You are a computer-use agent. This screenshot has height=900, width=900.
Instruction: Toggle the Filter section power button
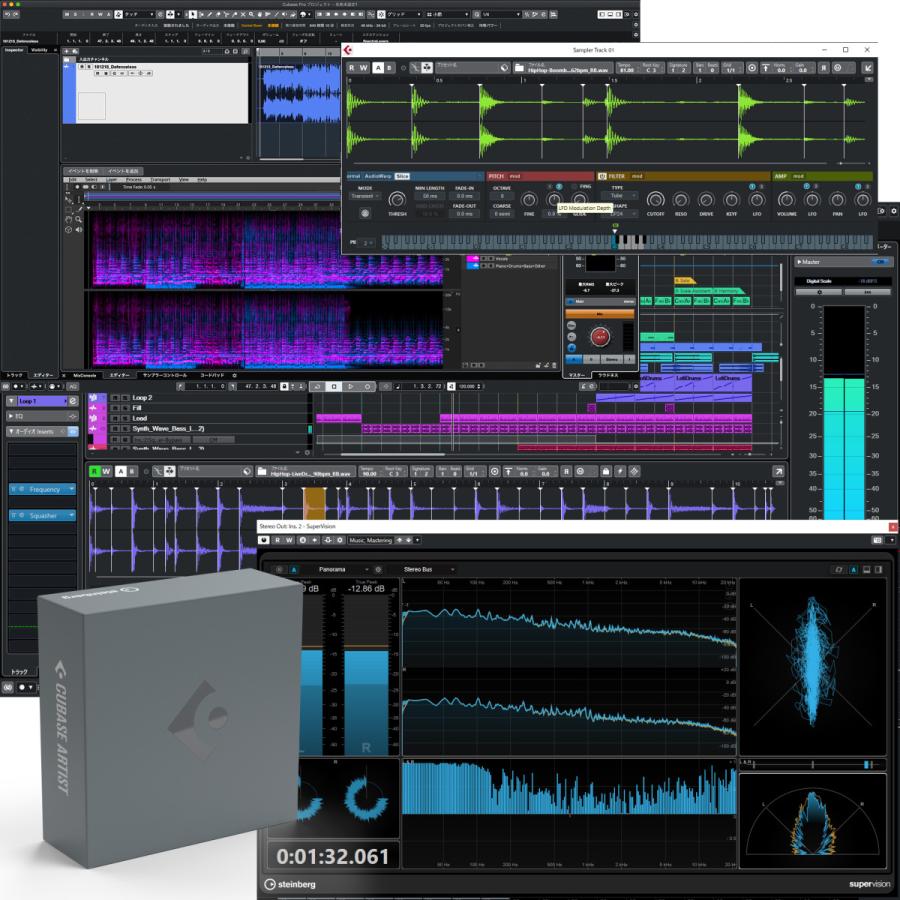pos(602,176)
